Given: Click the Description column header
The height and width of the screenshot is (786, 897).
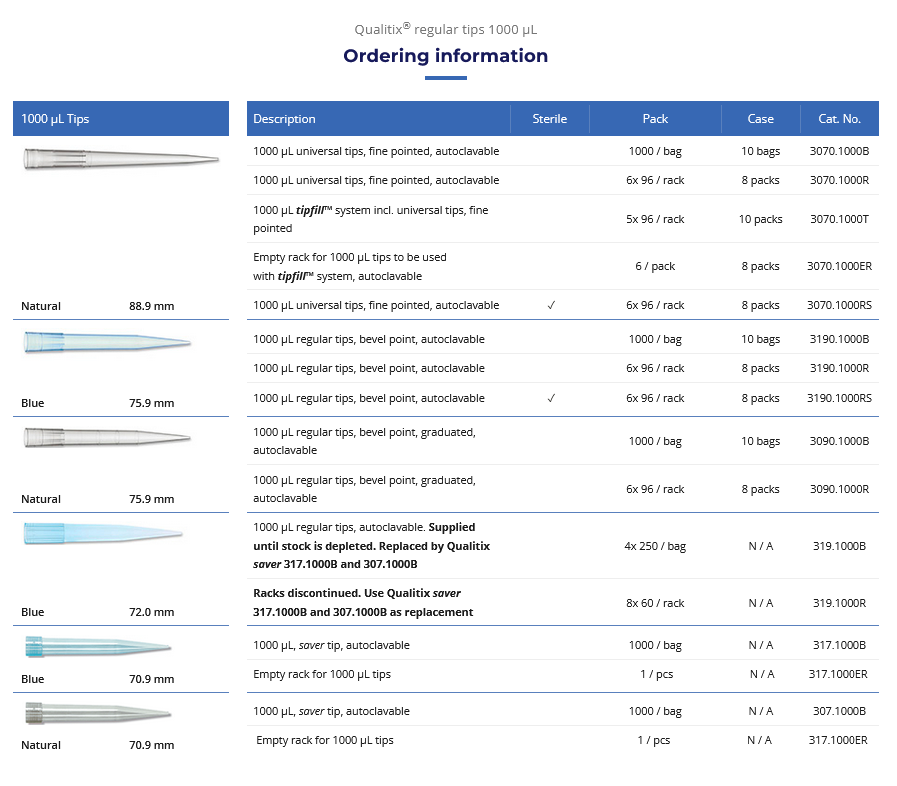Looking at the screenshot, I should pos(285,119).
